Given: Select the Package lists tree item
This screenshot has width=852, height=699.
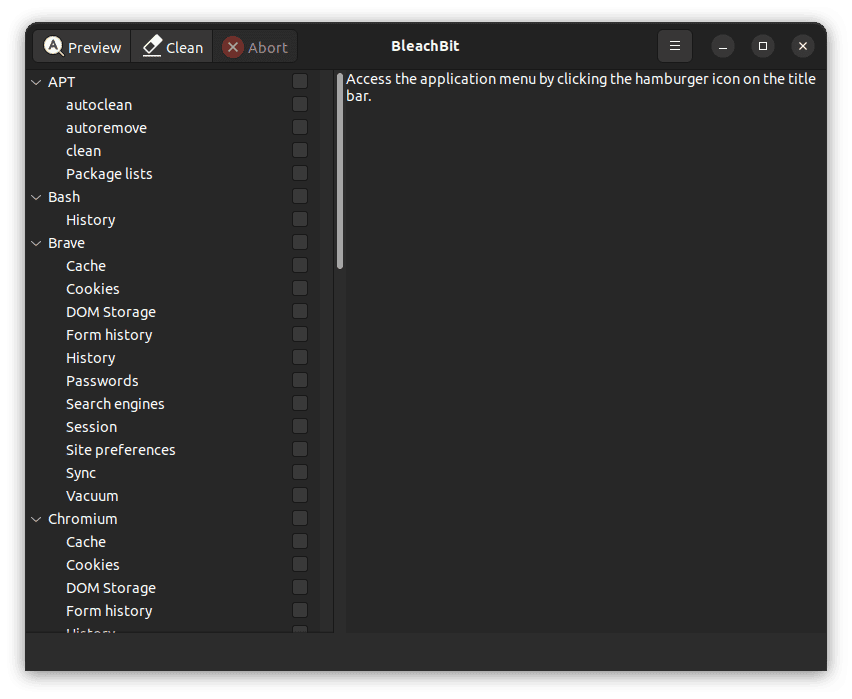Looking at the screenshot, I should (x=109, y=173).
